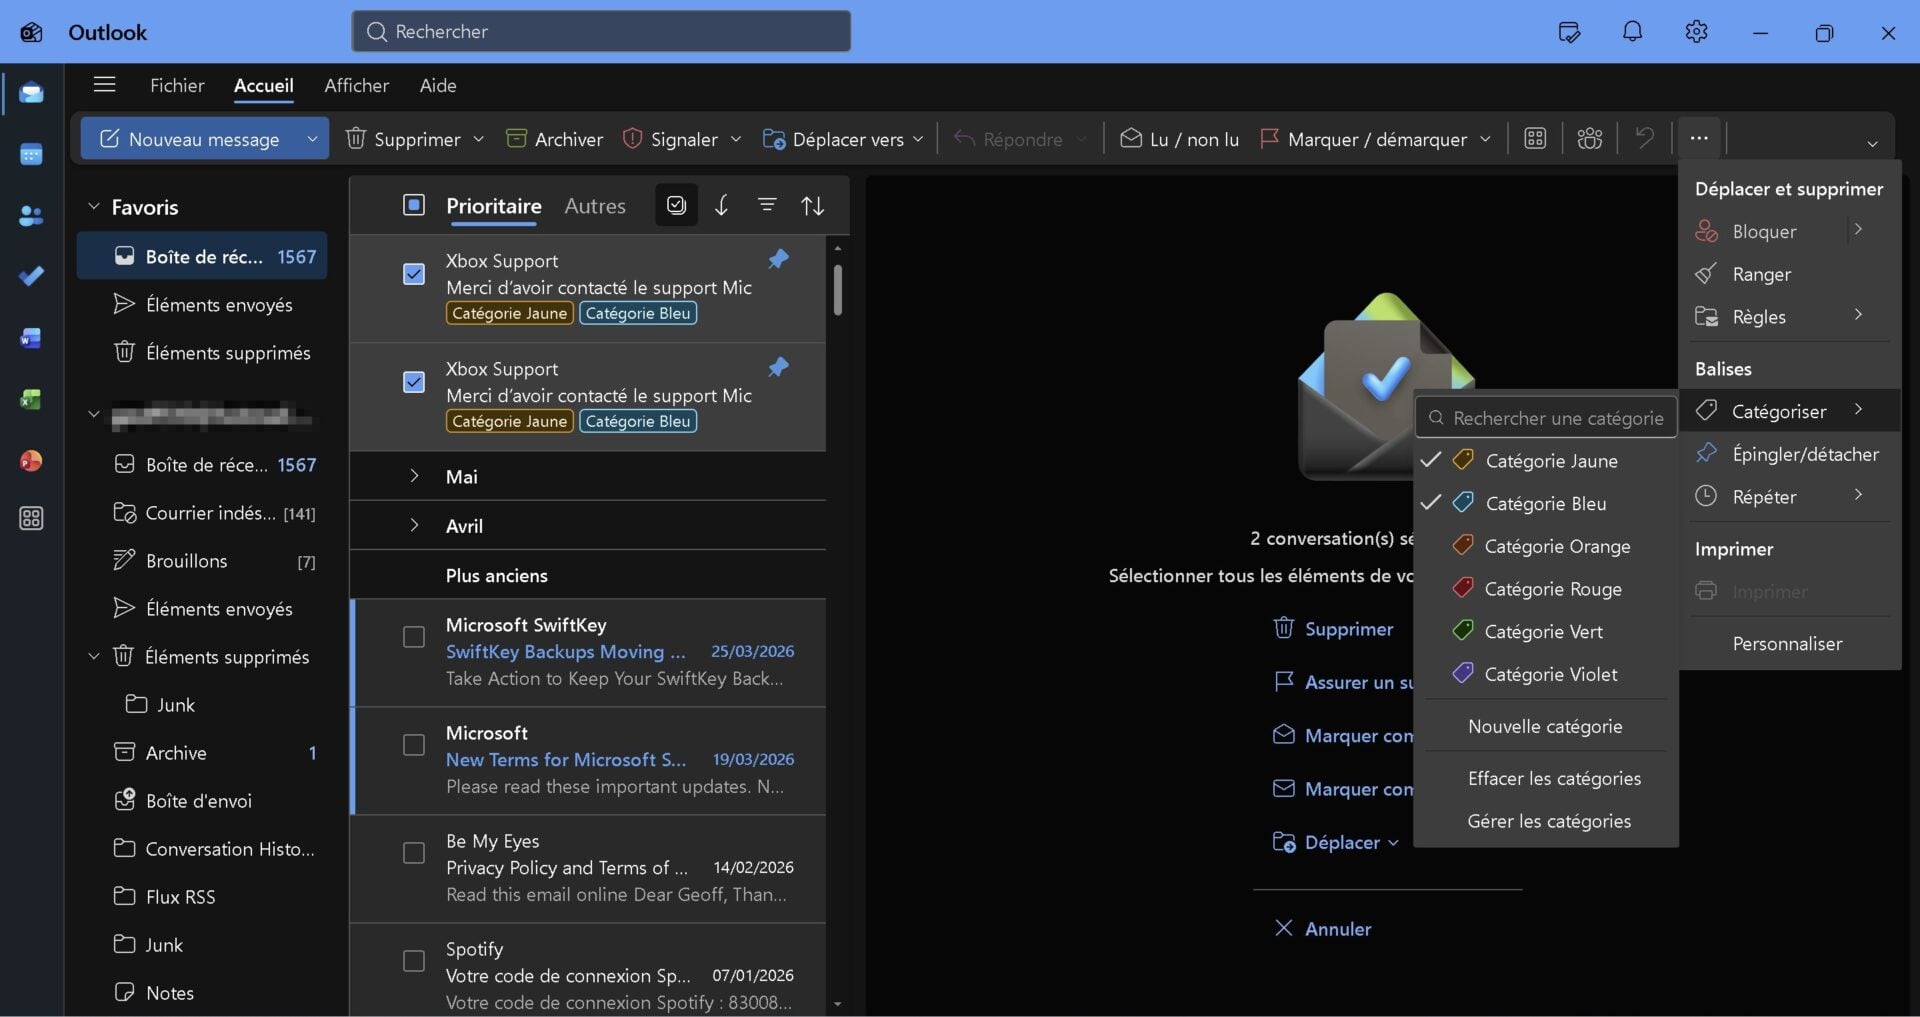1920x1017 pixels.
Task: Open the notifications bell
Action: click(x=1632, y=32)
